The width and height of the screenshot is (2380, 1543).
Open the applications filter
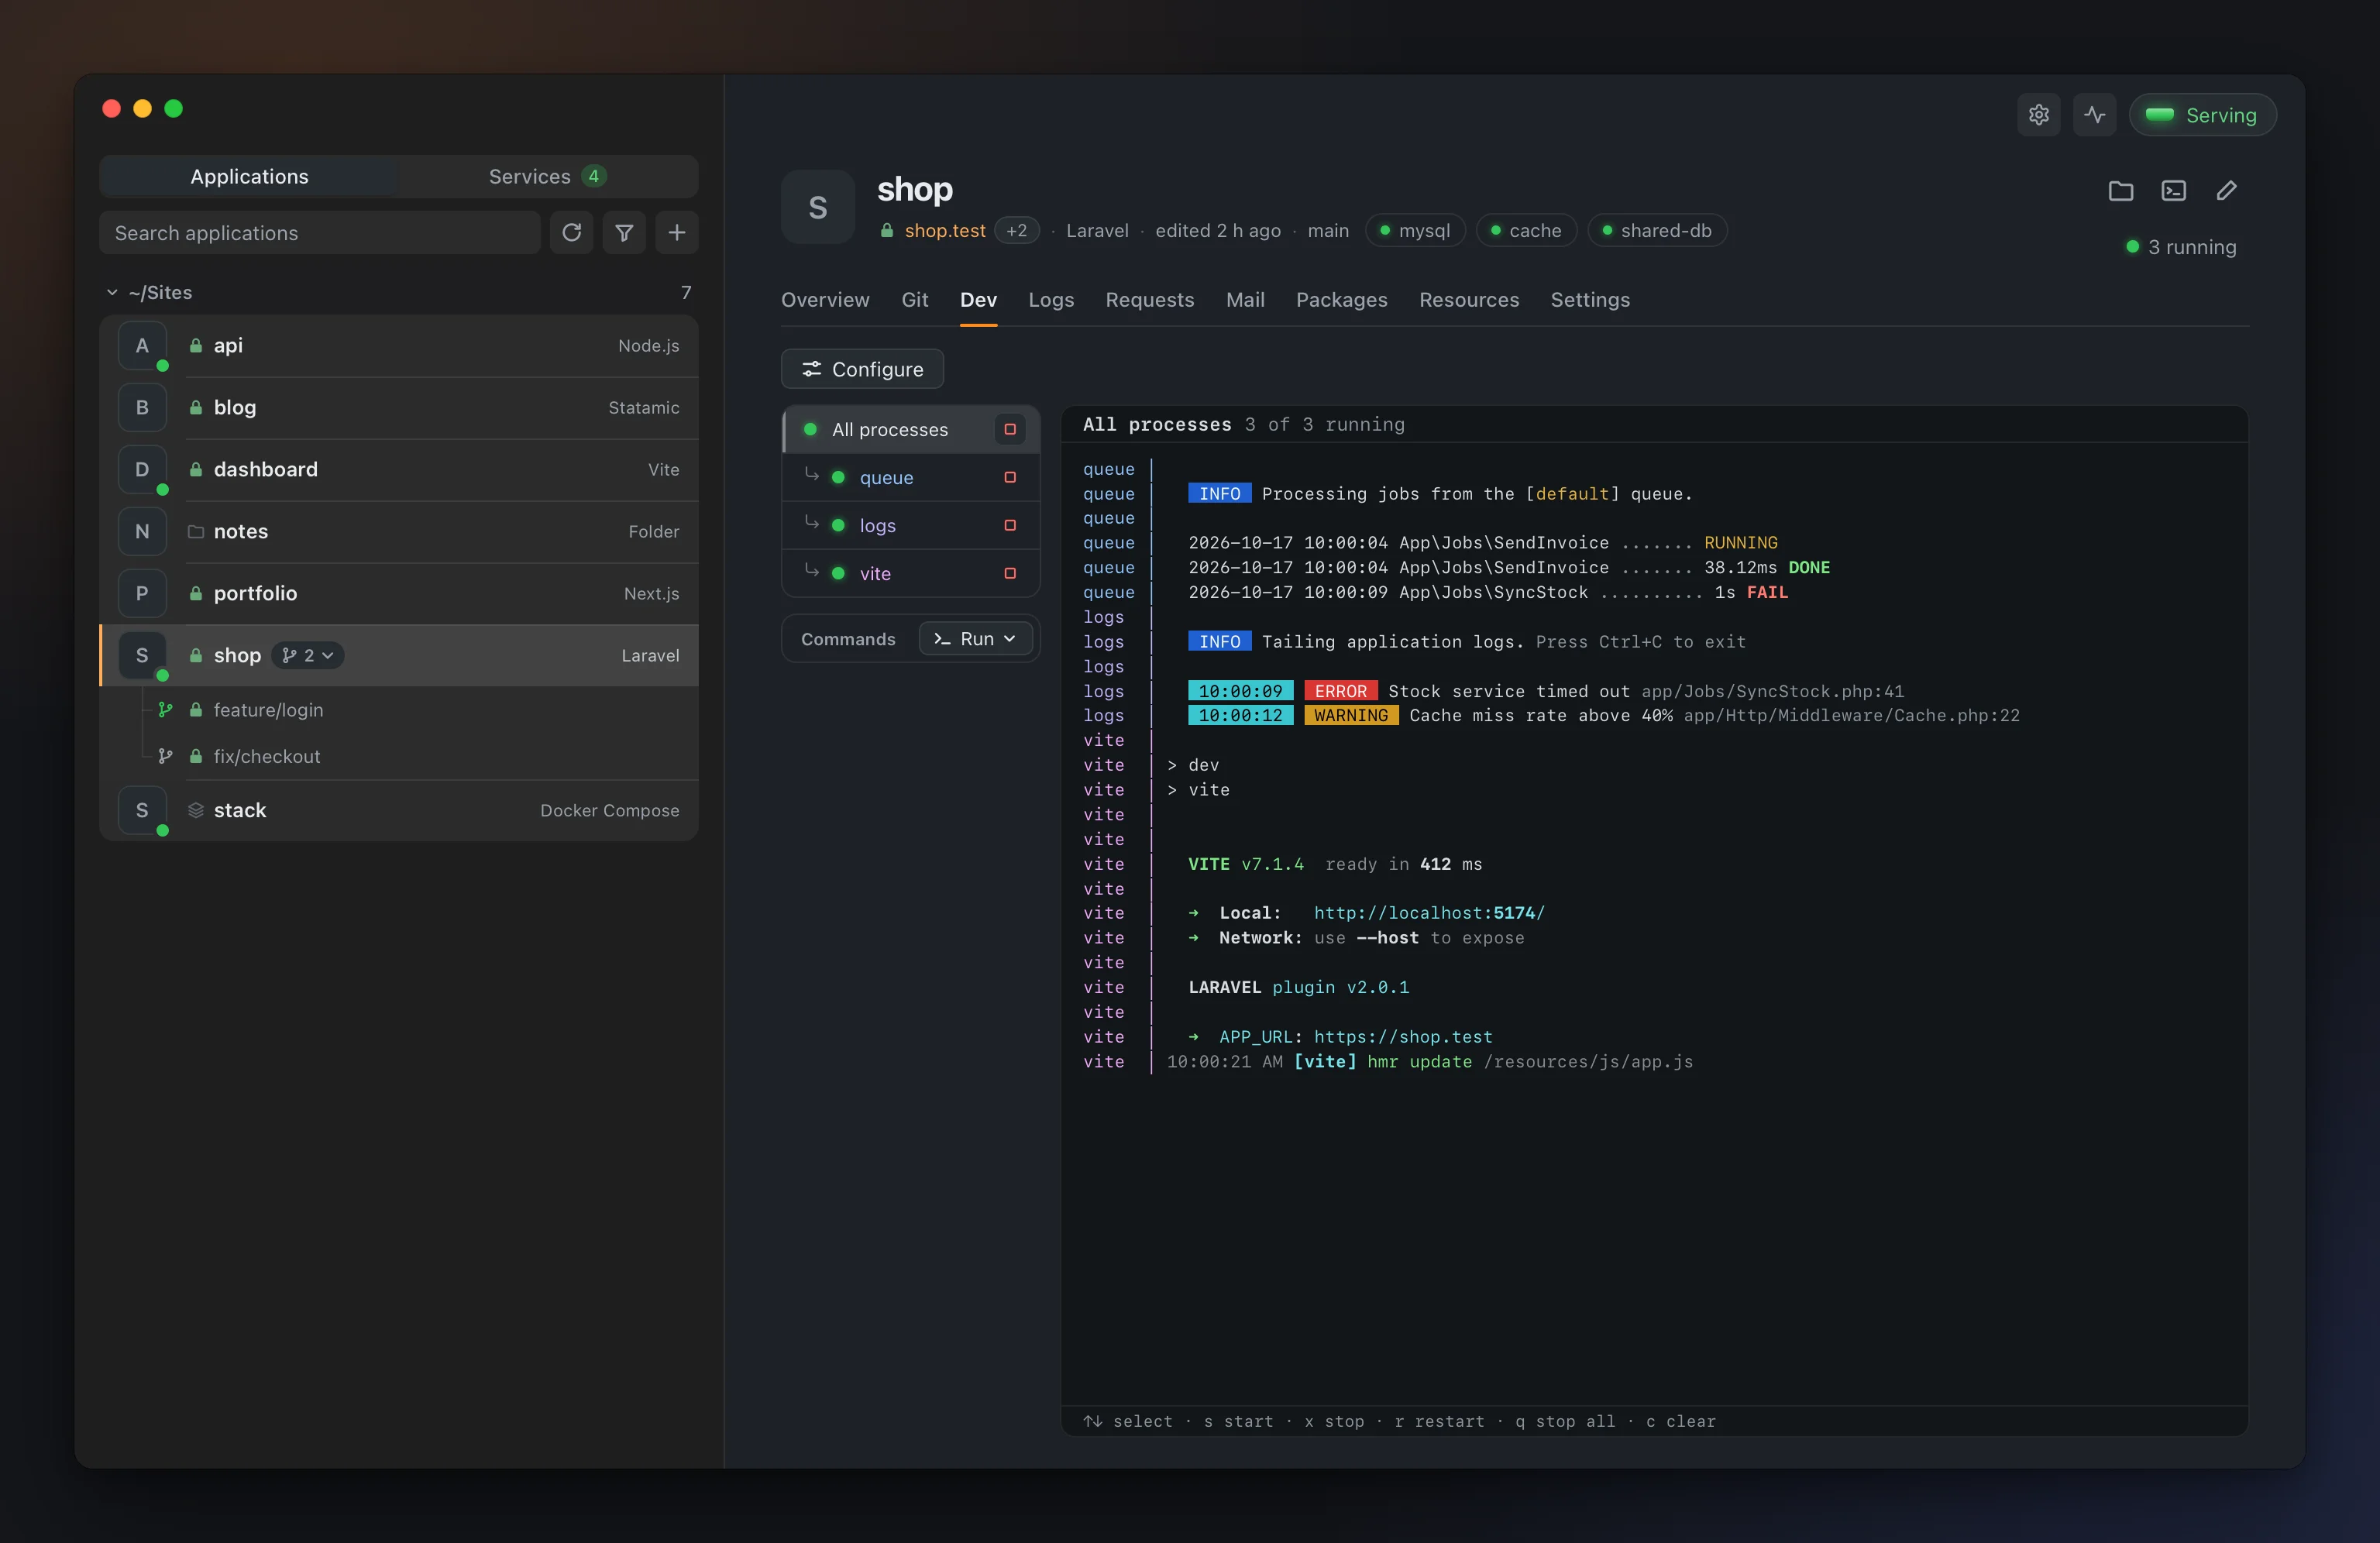[624, 233]
